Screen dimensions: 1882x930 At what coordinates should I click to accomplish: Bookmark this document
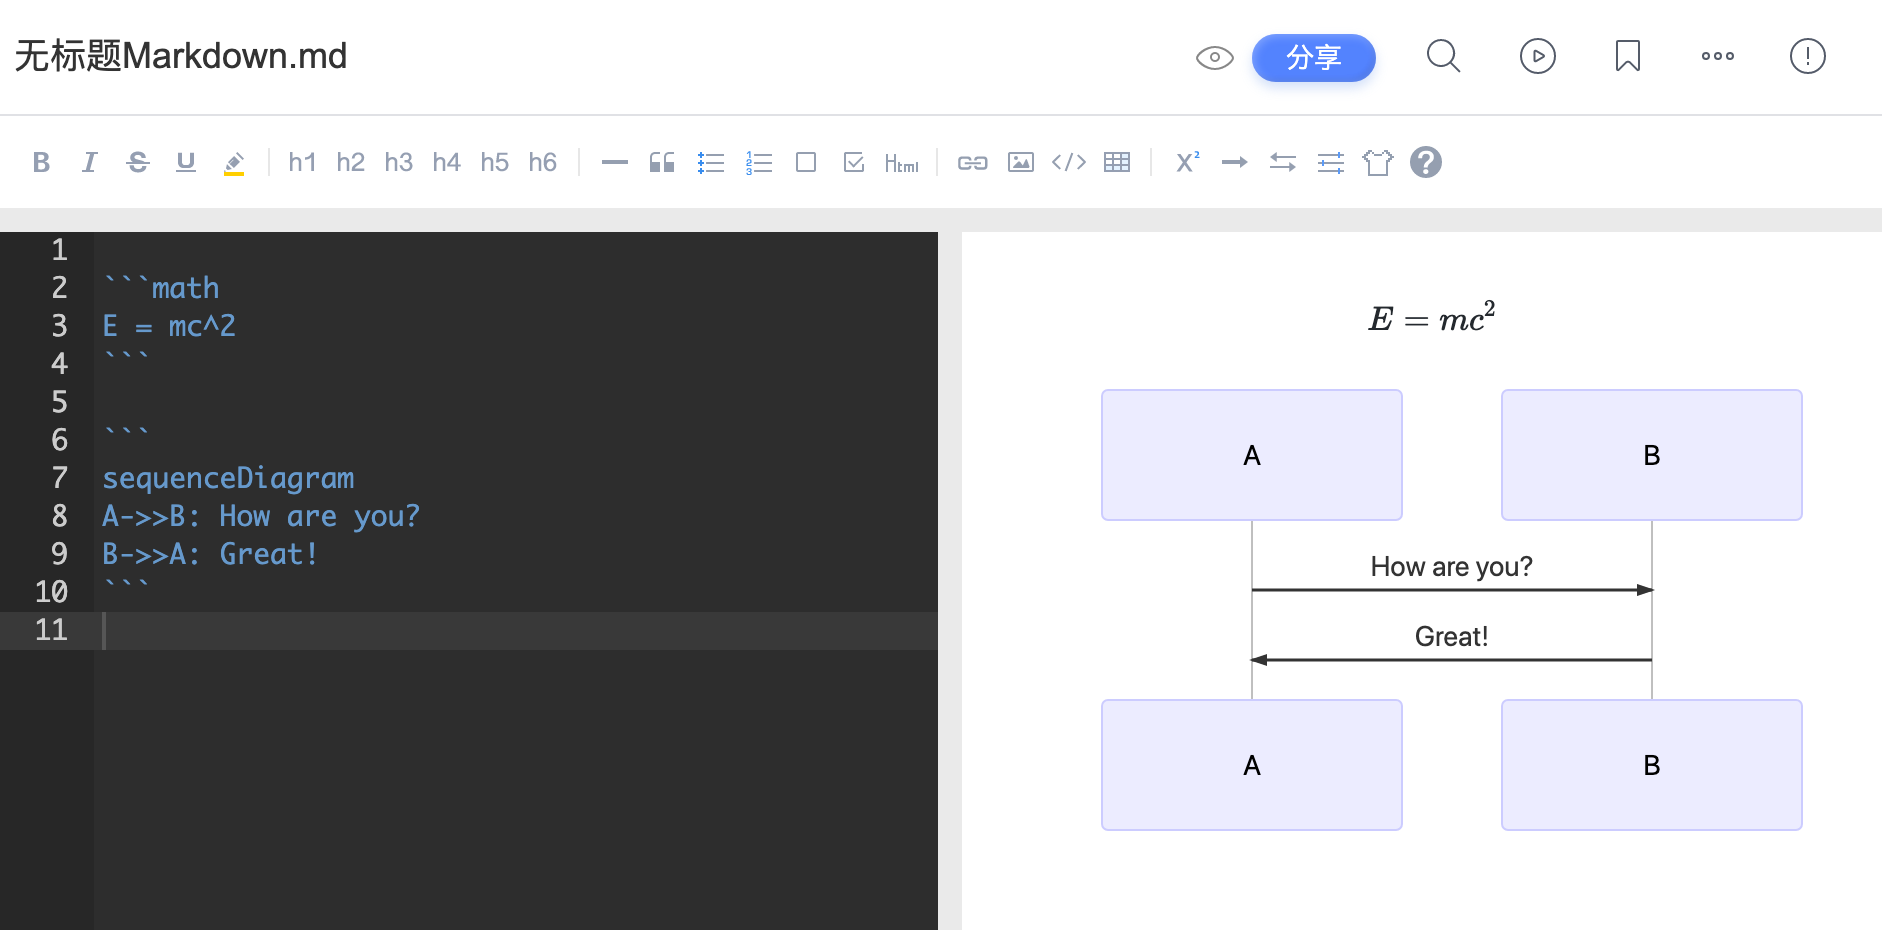click(x=1628, y=56)
